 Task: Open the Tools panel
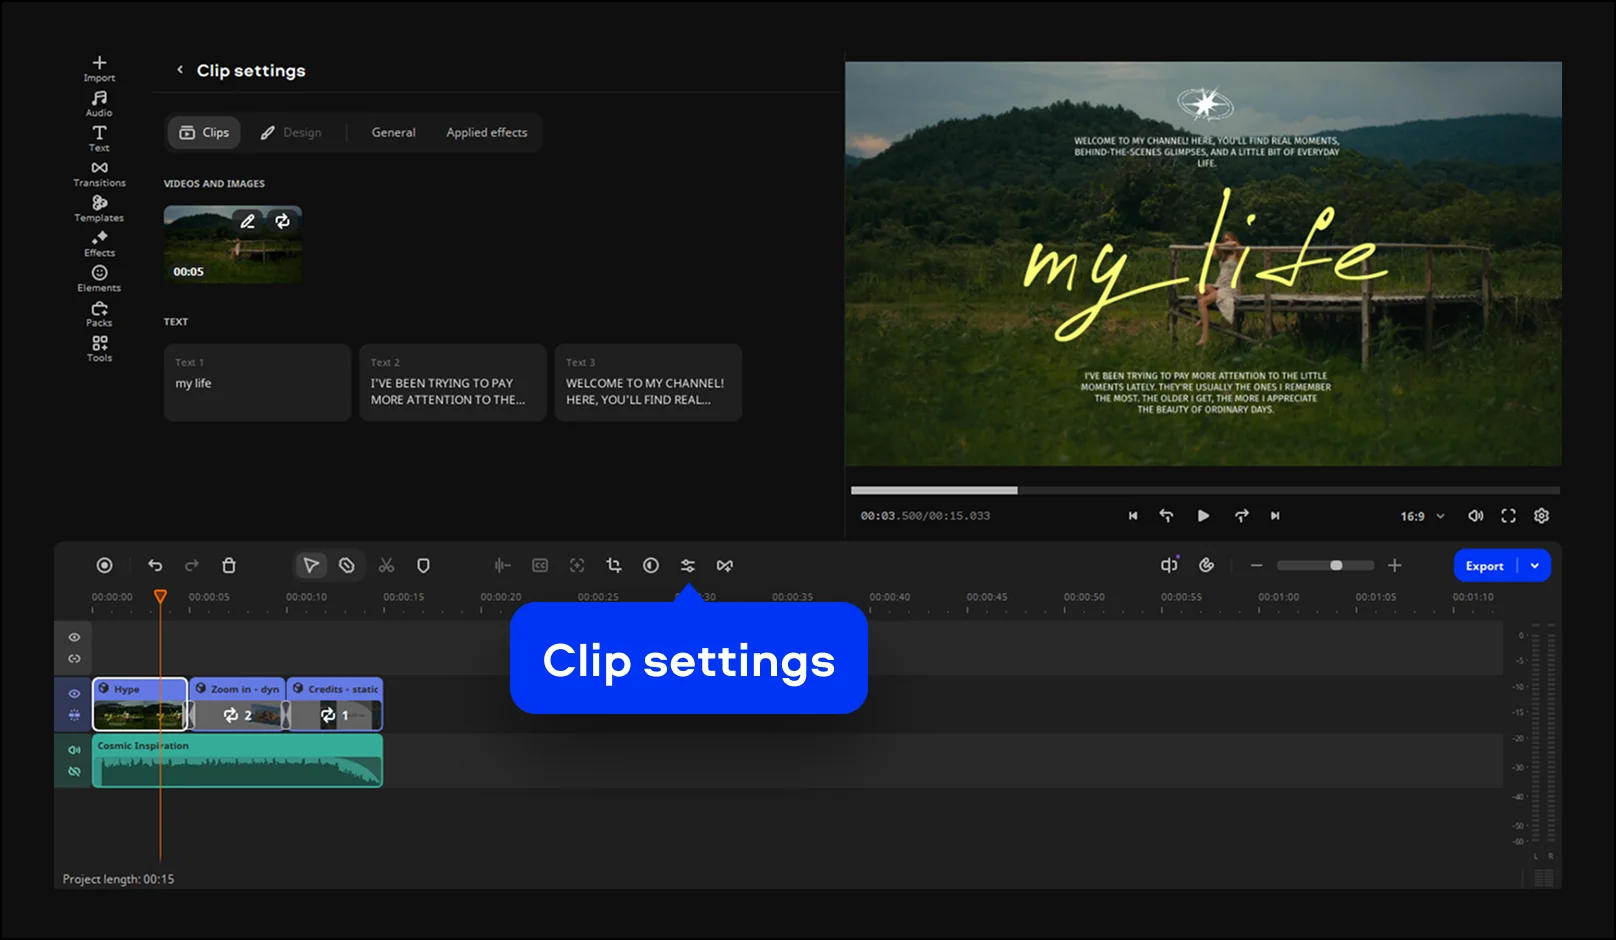click(99, 349)
